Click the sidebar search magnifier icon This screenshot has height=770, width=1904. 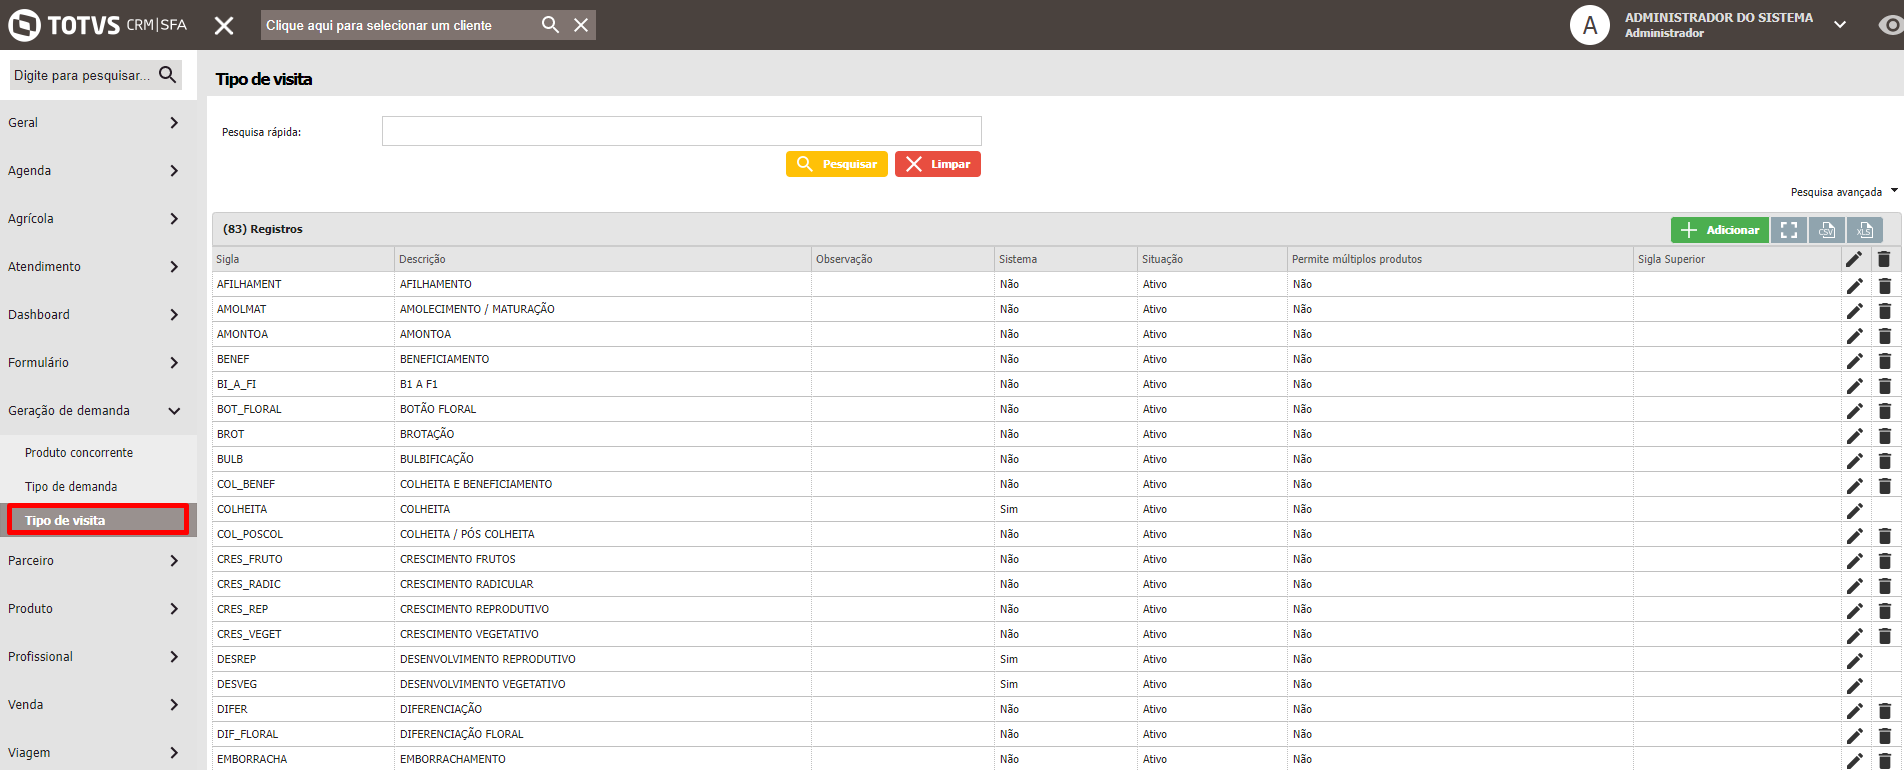pos(167,75)
